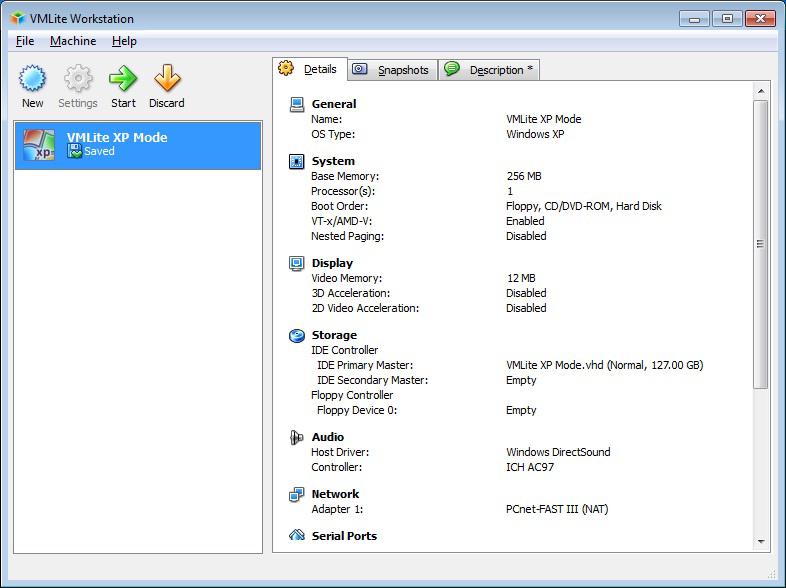Switch to the Details tab
Viewport: 786px width, 588px height.
[310, 69]
